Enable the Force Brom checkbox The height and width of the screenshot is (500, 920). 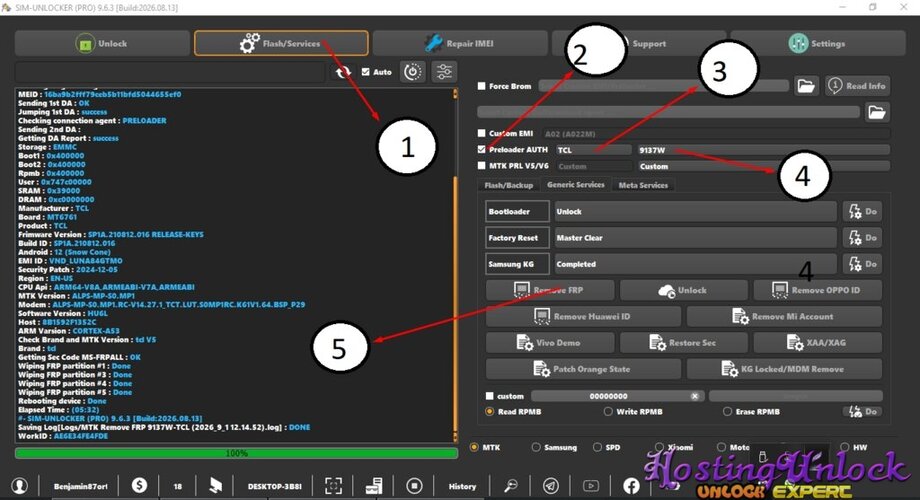coord(482,86)
